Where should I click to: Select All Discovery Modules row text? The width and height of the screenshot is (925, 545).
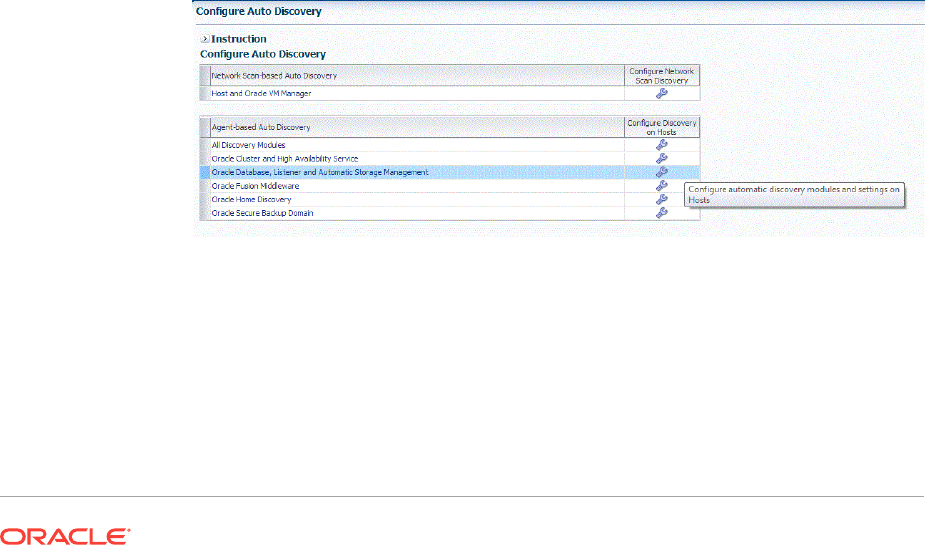[248, 145]
